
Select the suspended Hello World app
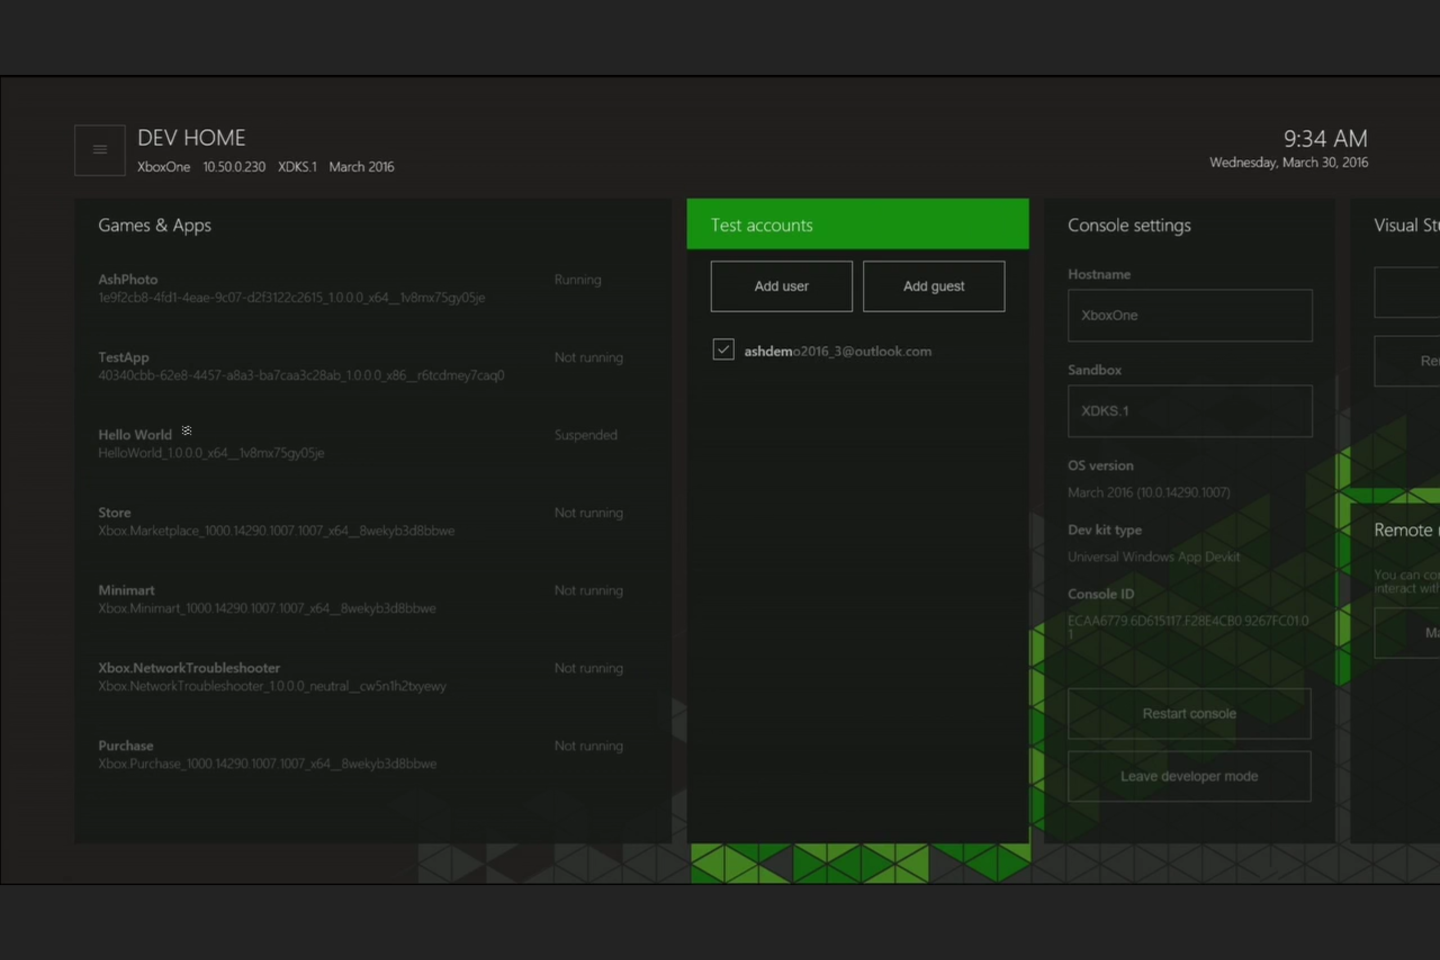pyautogui.click(x=300, y=443)
